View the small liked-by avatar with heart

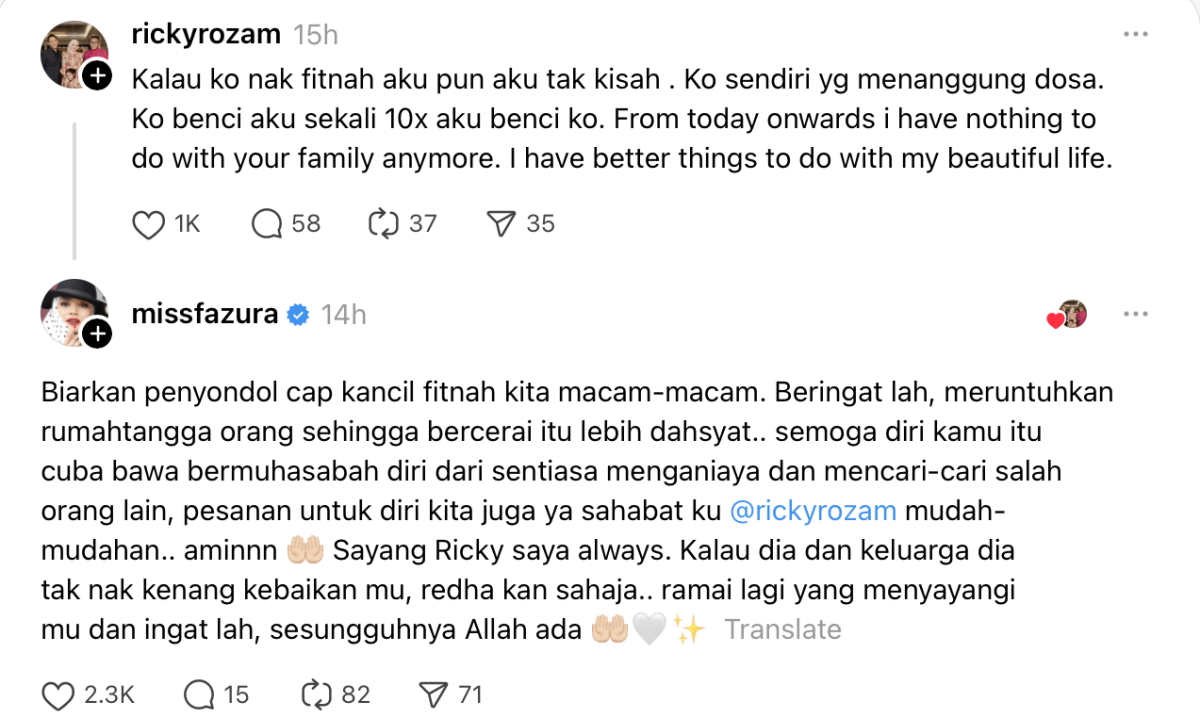pyautogui.click(x=1068, y=315)
